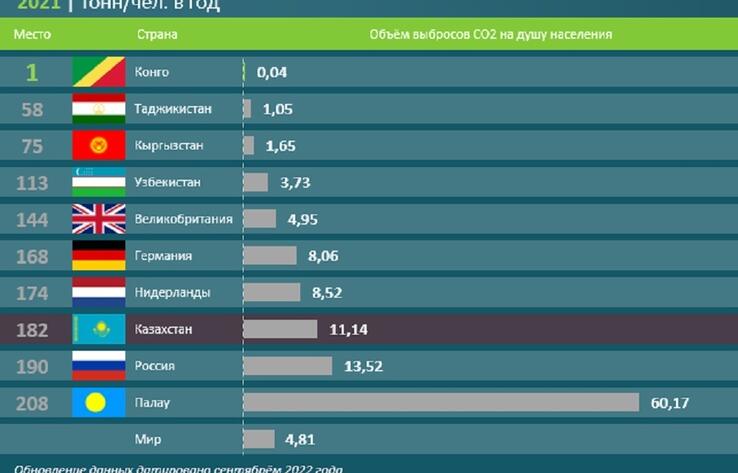The width and height of the screenshot is (738, 473).
Task: Click the United Kingdom flag
Action: point(99,219)
